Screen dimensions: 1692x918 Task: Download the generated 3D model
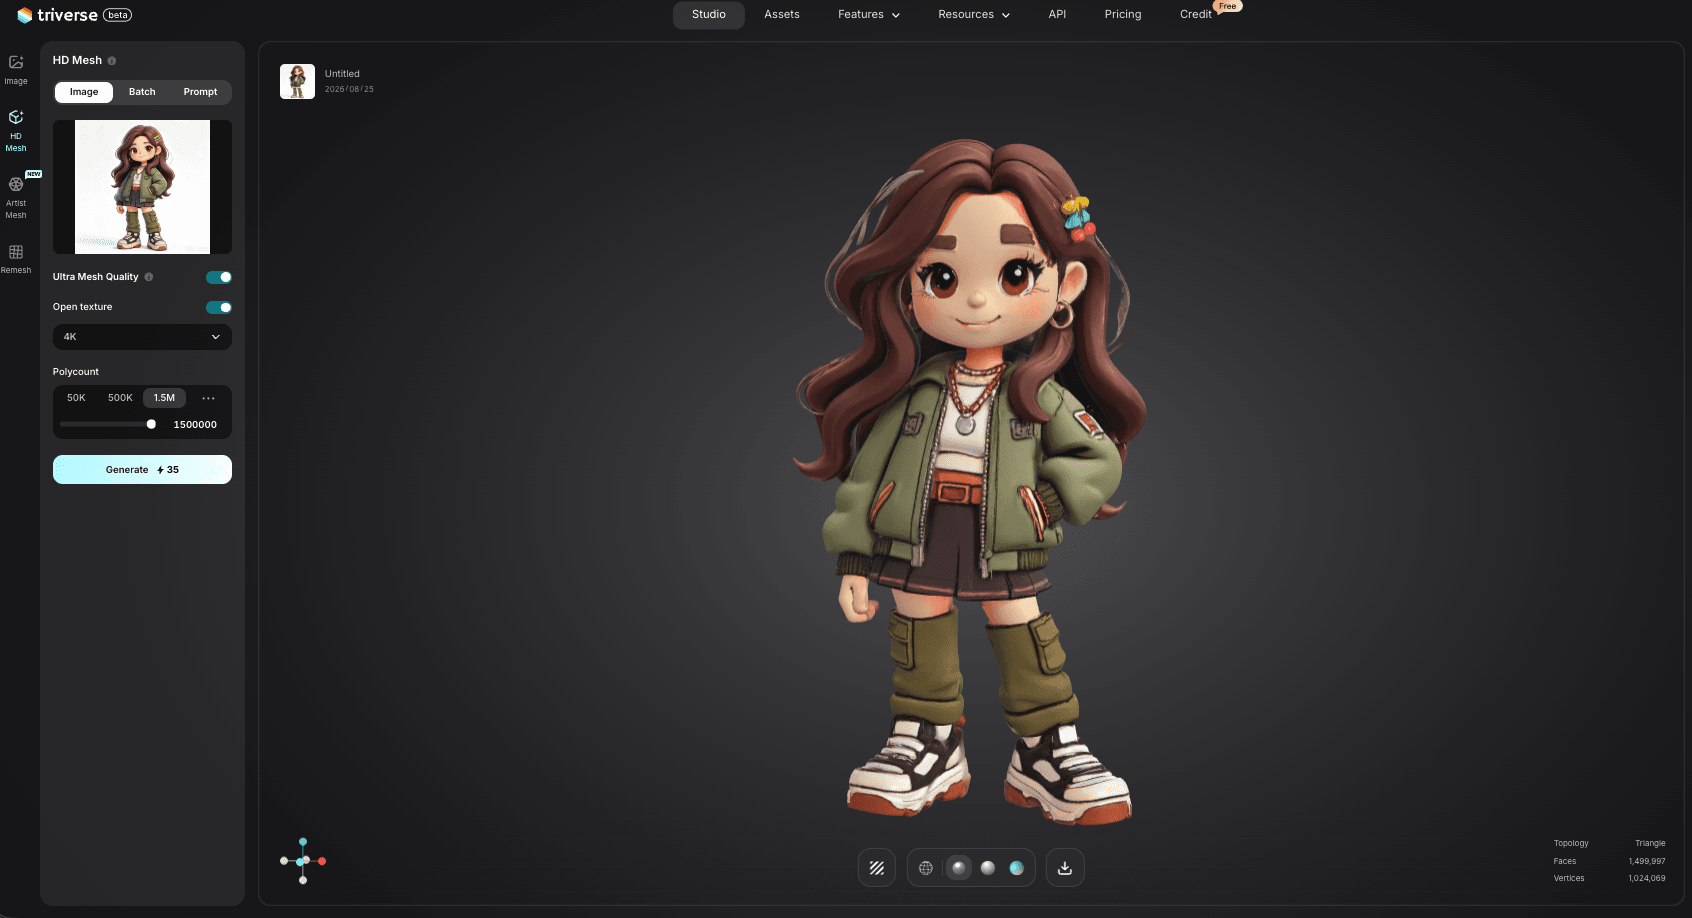pos(1065,868)
